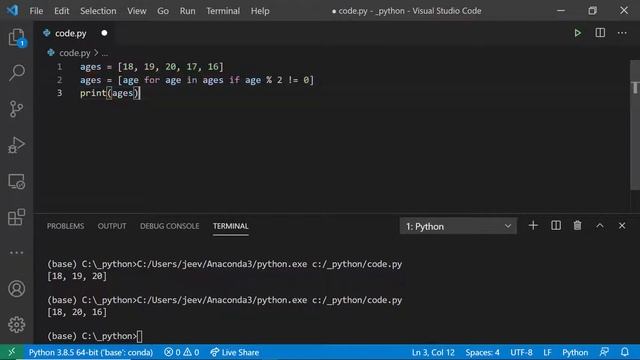Split the terminal panel
Viewport: 640px width, 360px height.
tap(556, 226)
